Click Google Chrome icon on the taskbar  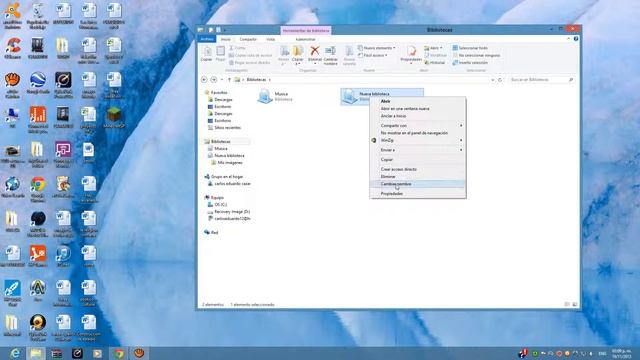[x=119, y=353]
